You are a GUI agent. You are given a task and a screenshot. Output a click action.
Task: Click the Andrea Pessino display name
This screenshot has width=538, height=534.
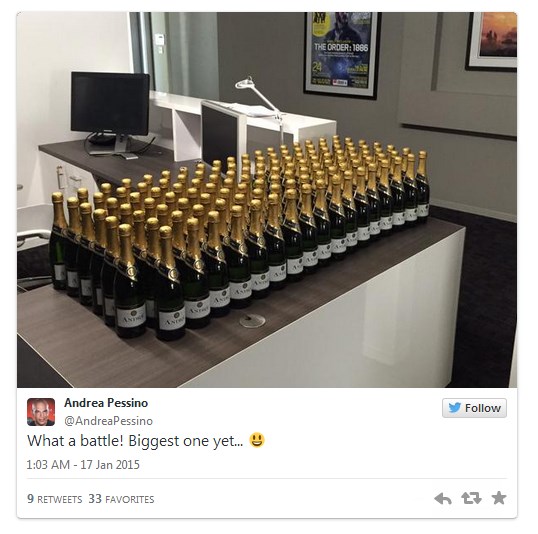pyautogui.click(x=106, y=403)
